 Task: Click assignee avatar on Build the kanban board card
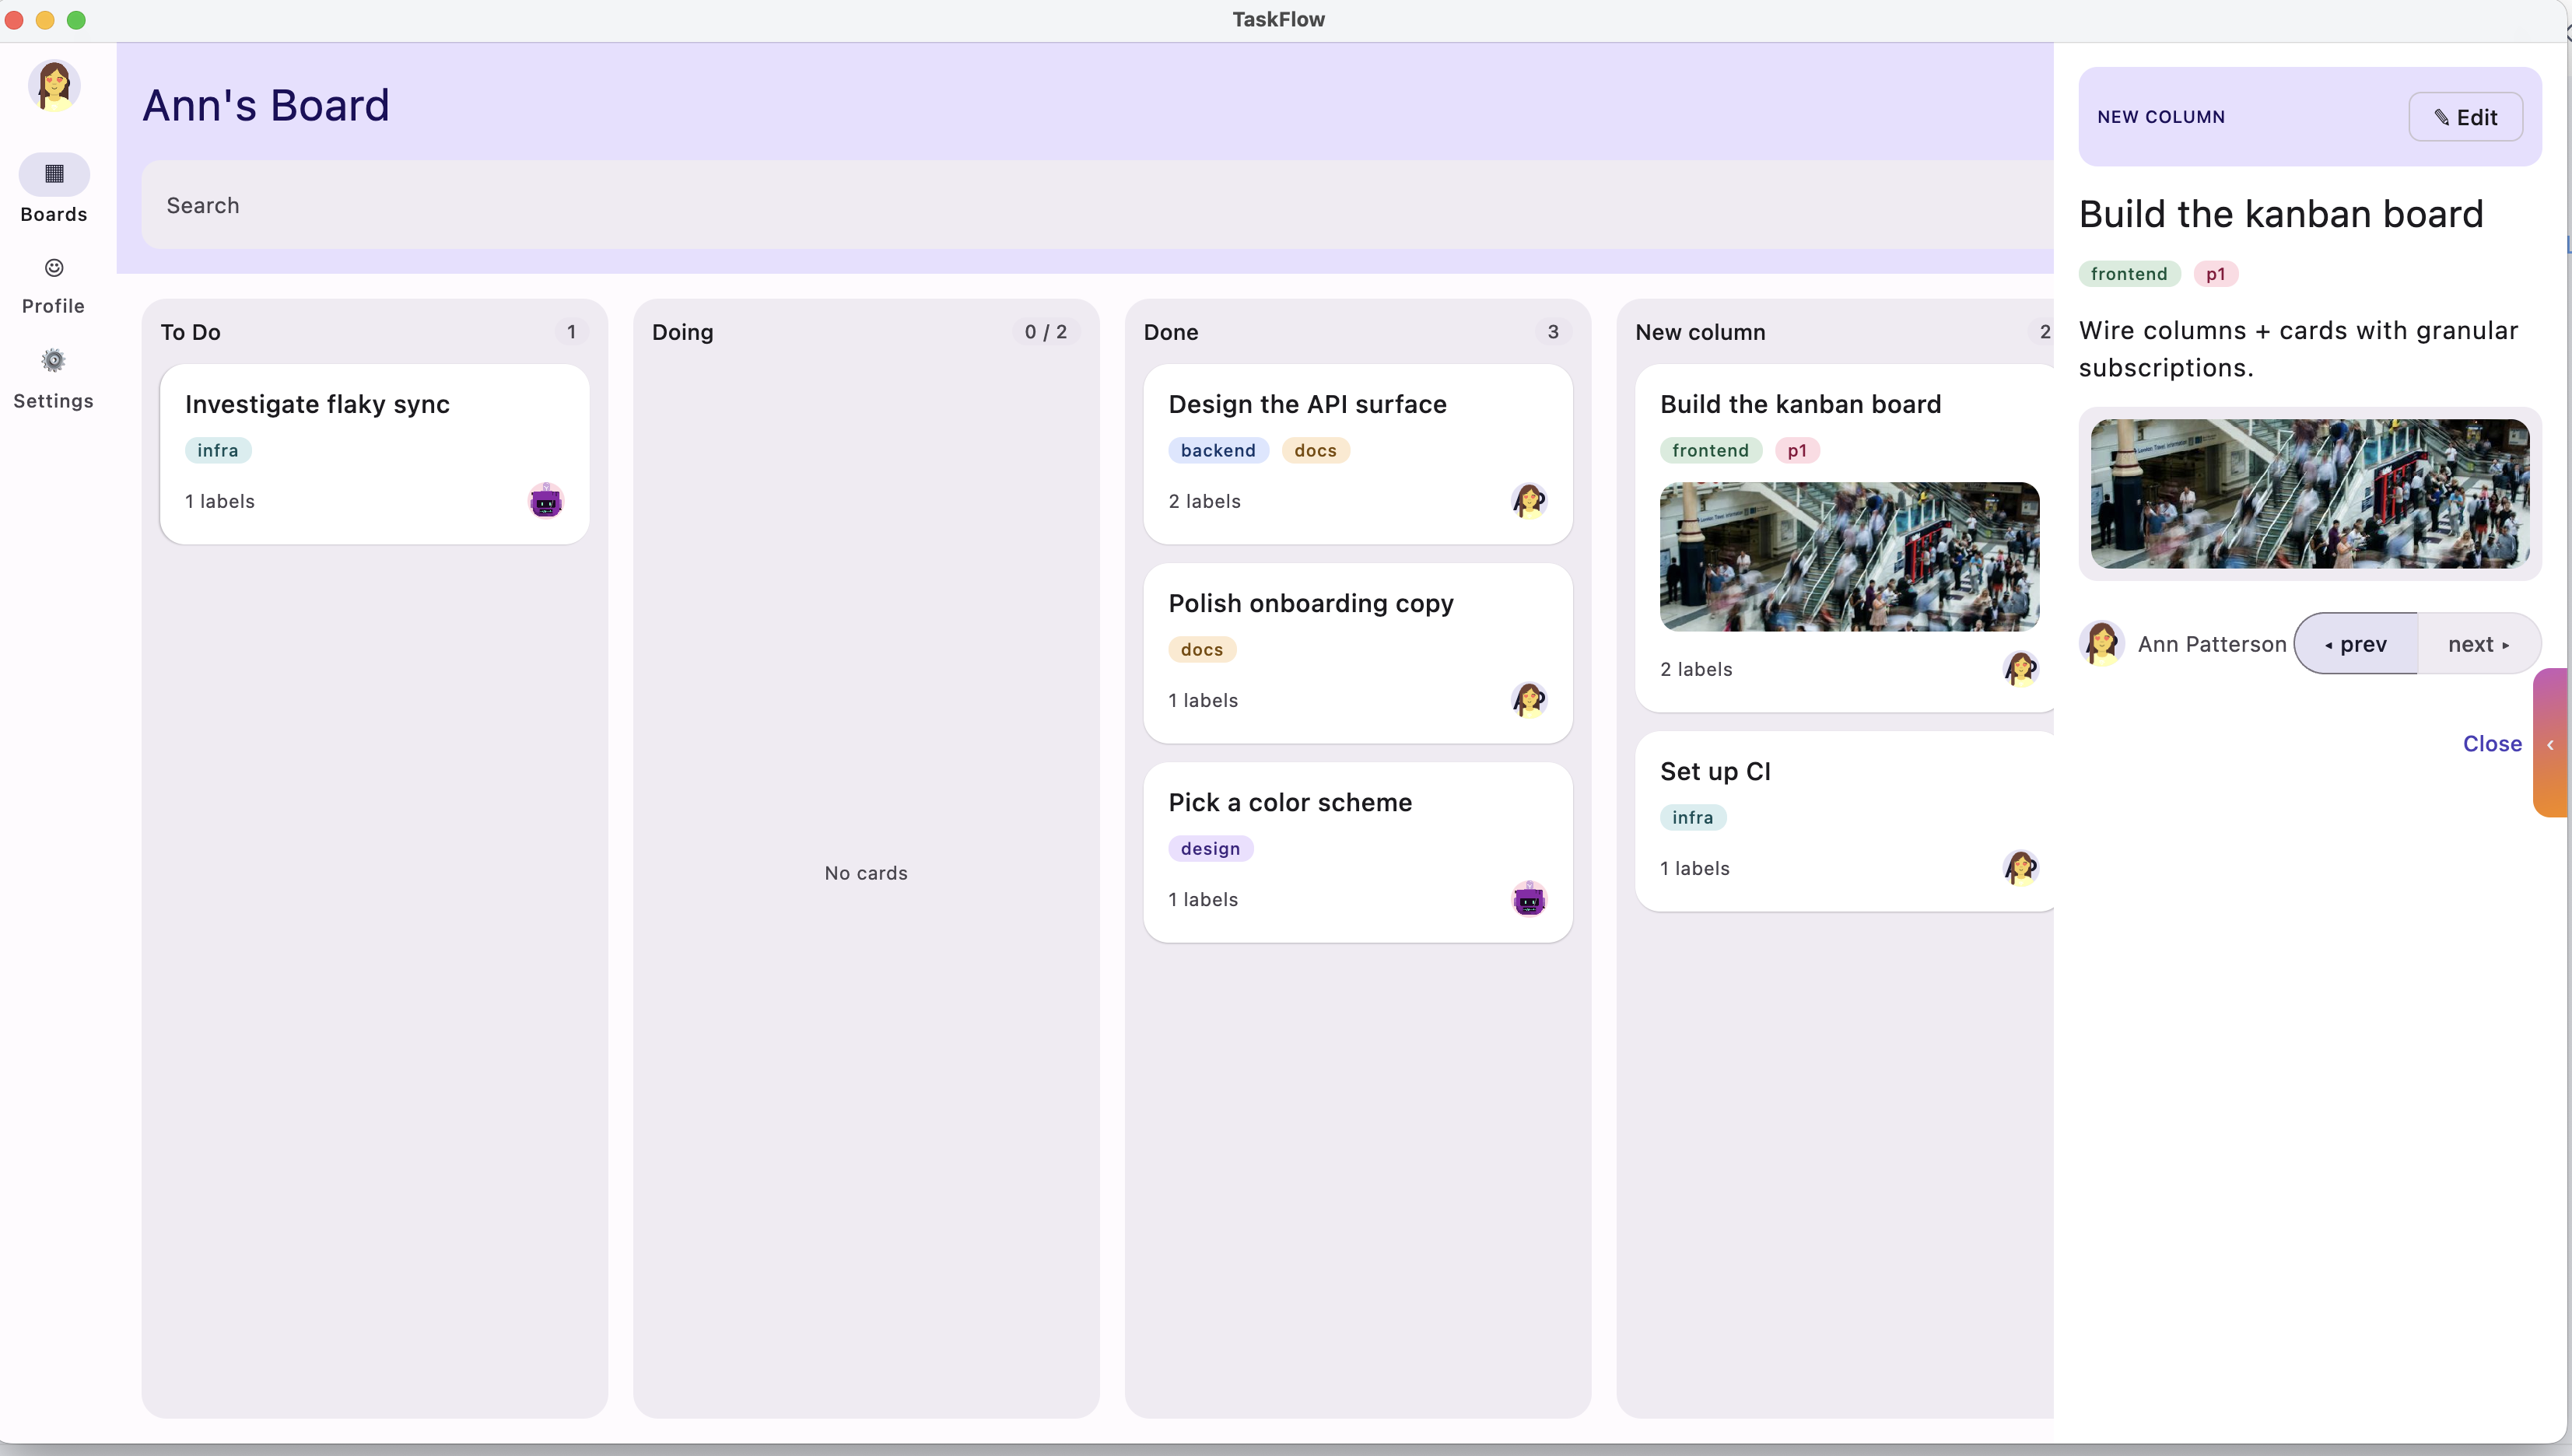pyautogui.click(x=2021, y=668)
